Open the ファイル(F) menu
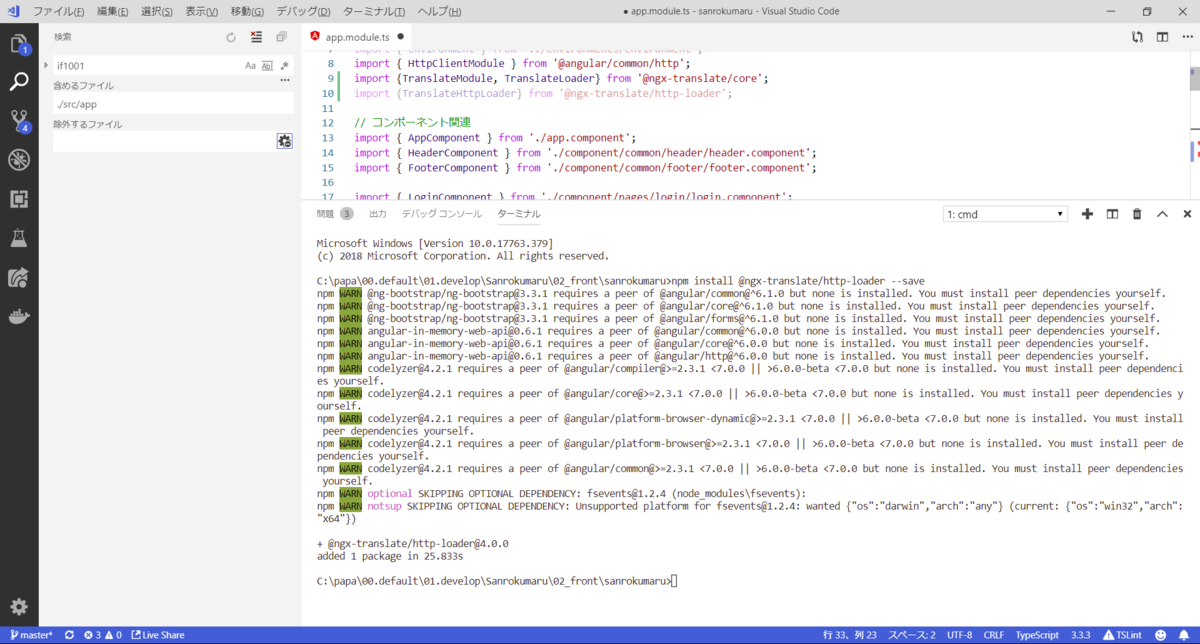The image size is (1200, 644). pyautogui.click(x=61, y=11)
